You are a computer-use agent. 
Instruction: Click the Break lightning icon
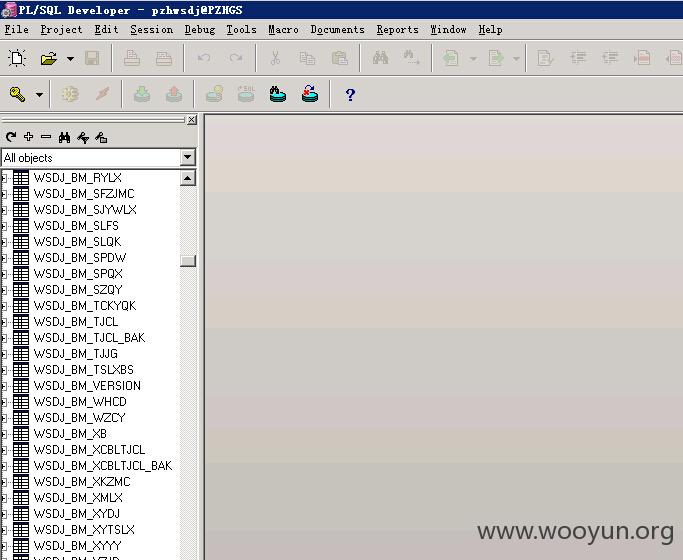click(103, 94)
